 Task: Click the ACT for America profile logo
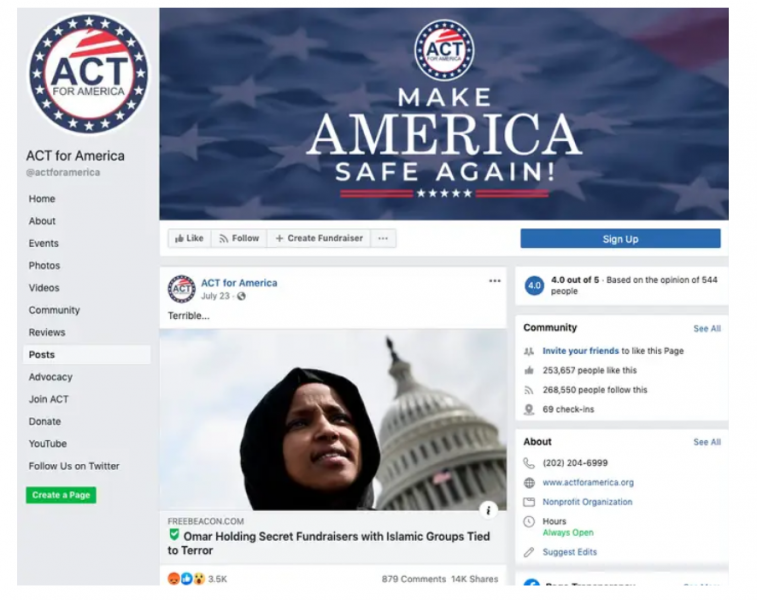pos(88,74)
